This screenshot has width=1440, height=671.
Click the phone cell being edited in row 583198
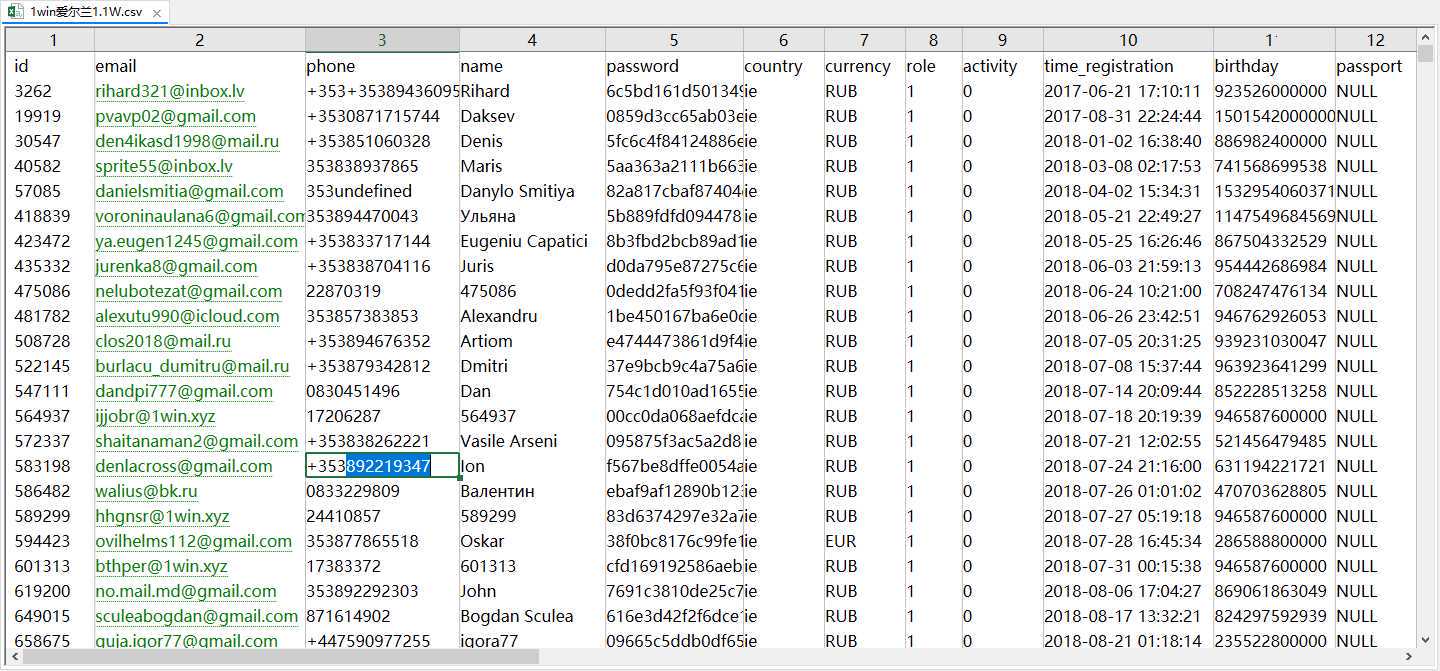pos(382,466)
